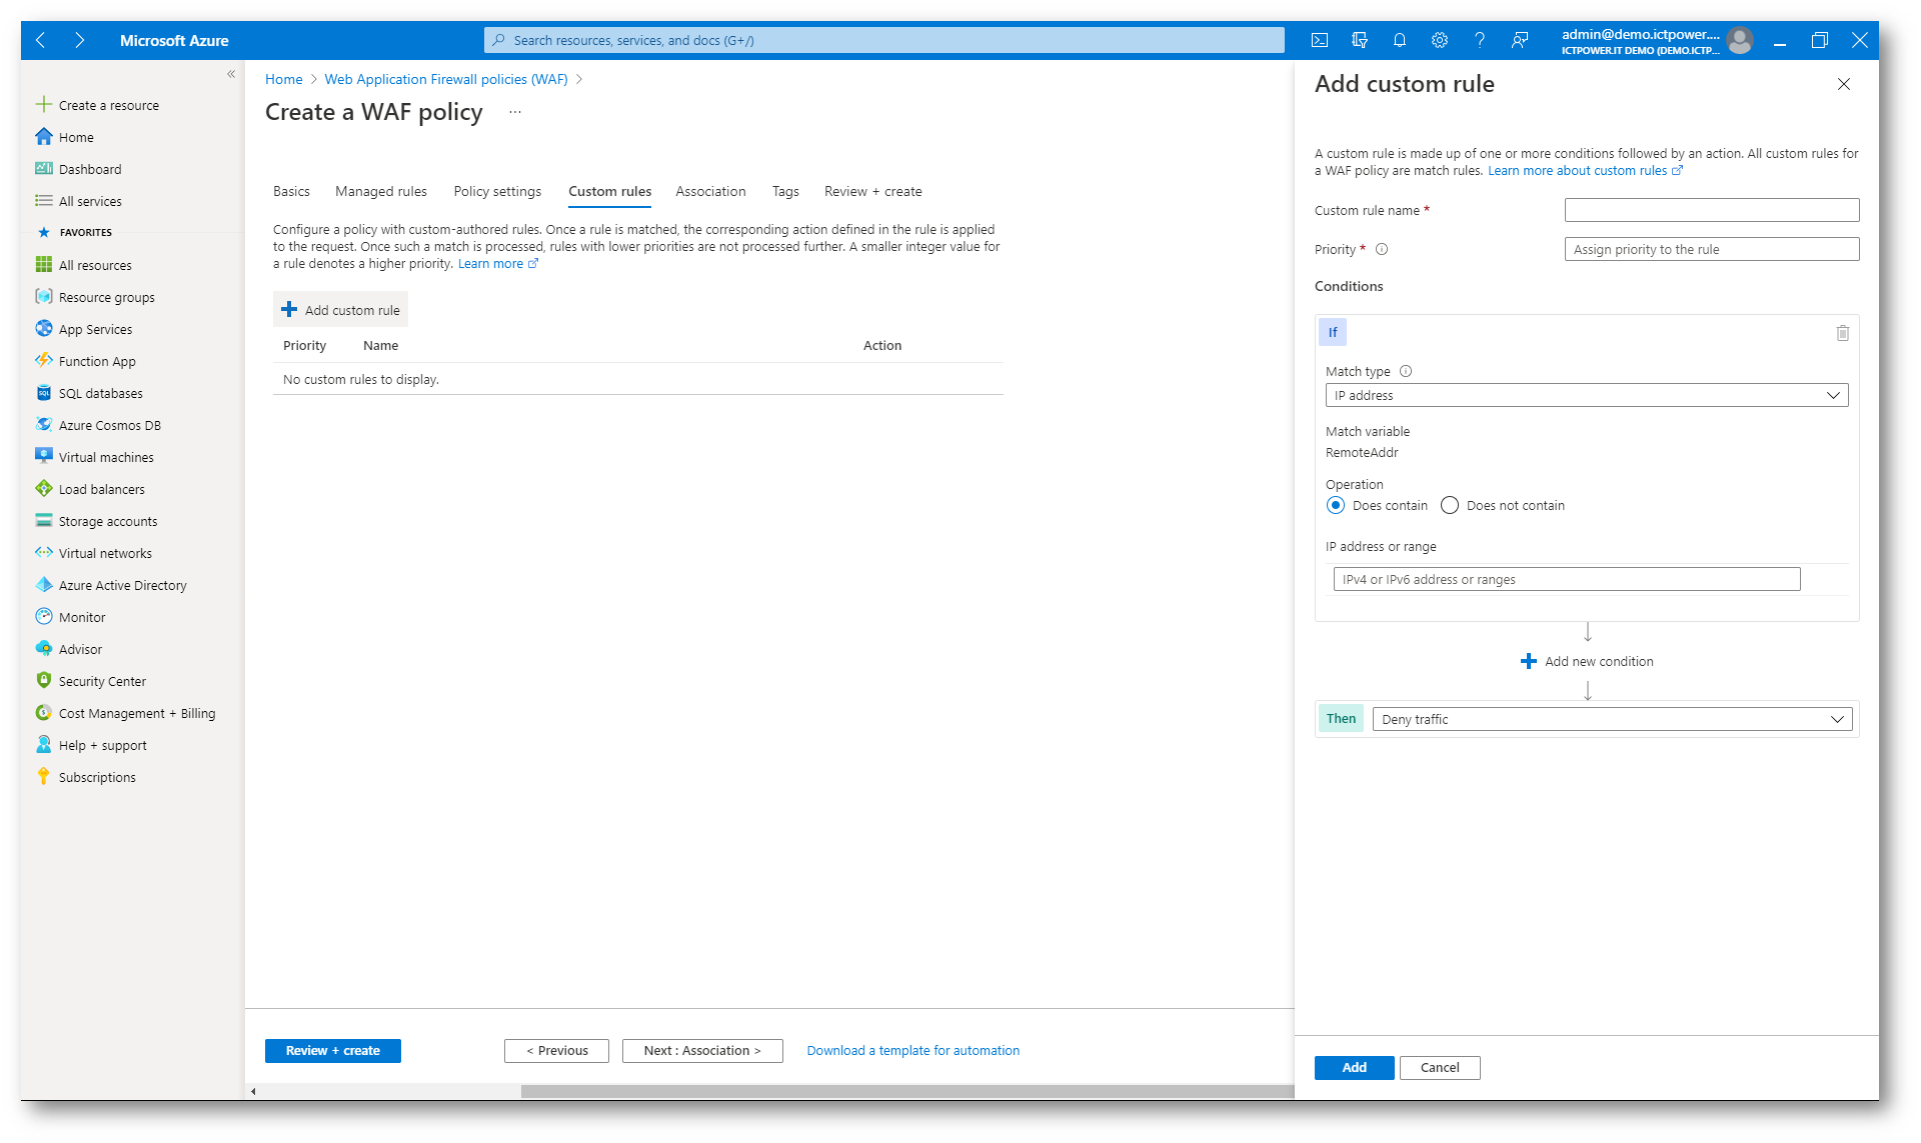Screen dimensions: 1921x1143
Task: Open the feedback icon in top bar
Action: (1519, 40)
